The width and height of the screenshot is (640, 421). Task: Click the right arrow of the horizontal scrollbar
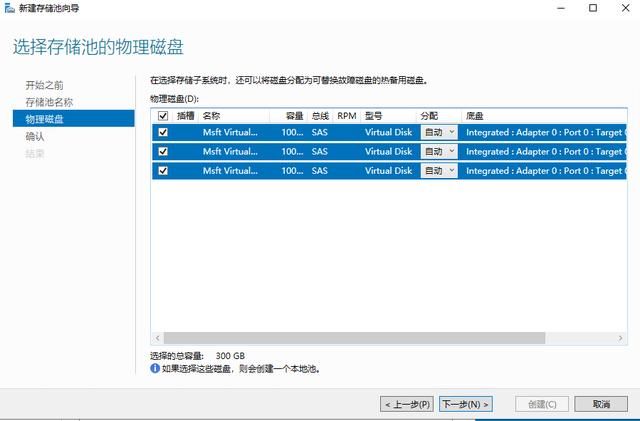pos(622,338)
